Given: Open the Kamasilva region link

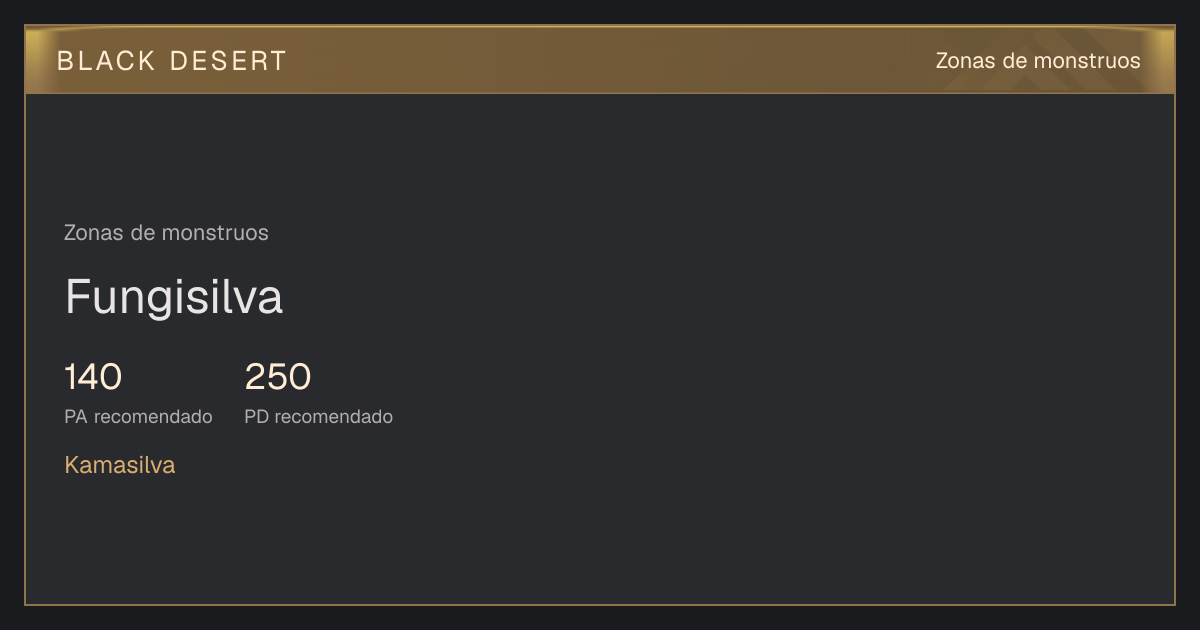Looking at the screenshot, I should click(x=120, y=465).
